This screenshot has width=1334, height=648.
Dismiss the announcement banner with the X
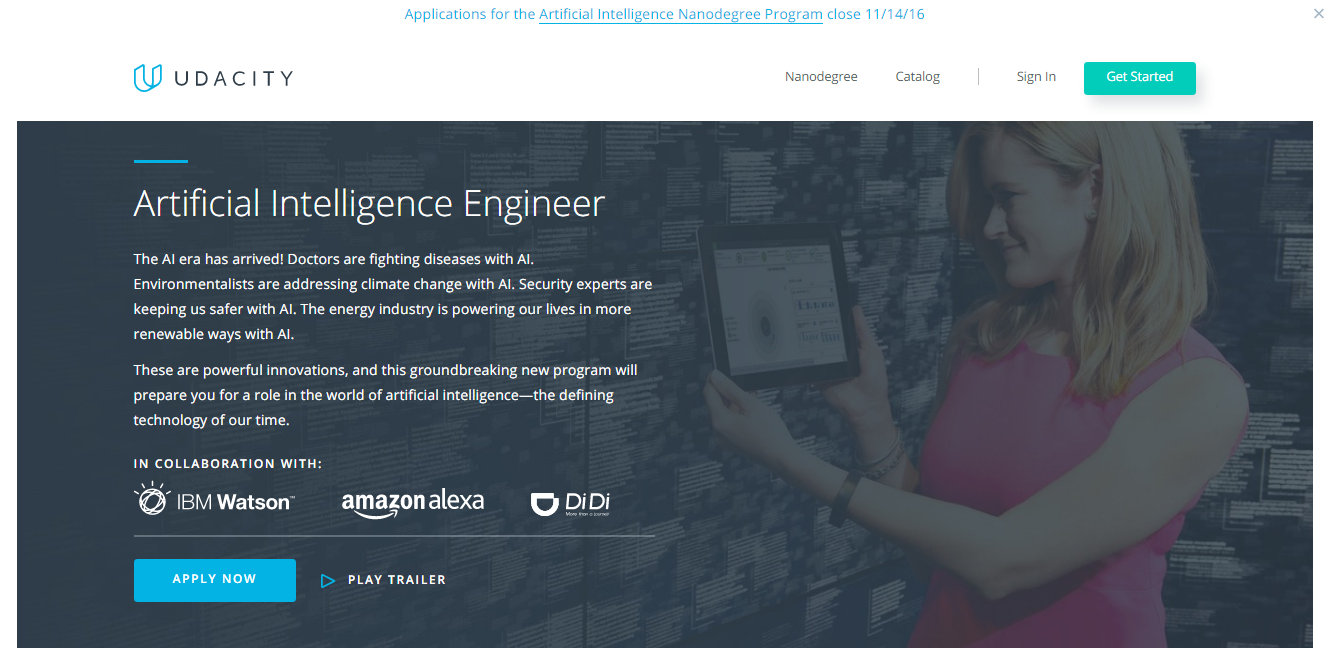pyautogui.click(x=1319, y=14)
